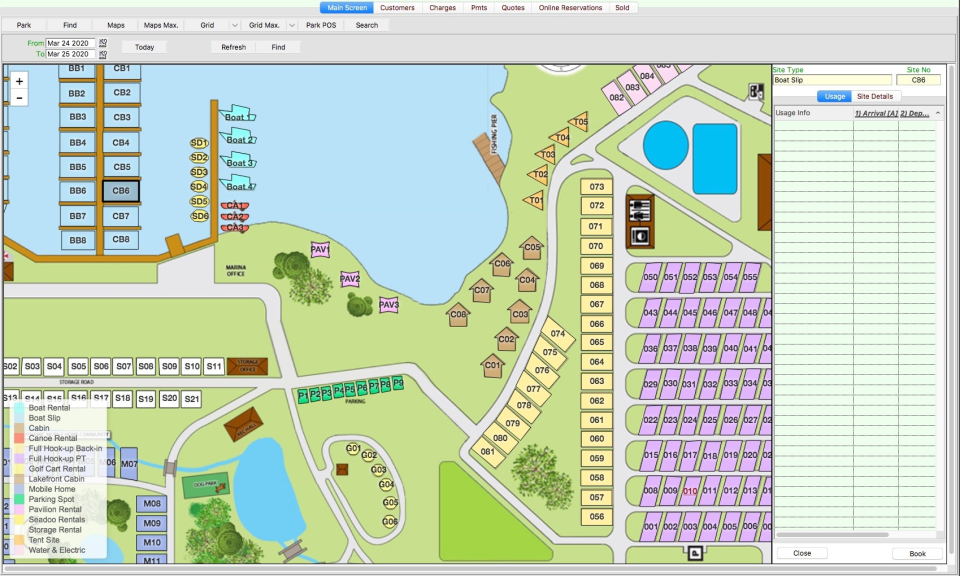960x576 pixels.
Task: Switch to the Customers tab
Action: coord(398,7)
